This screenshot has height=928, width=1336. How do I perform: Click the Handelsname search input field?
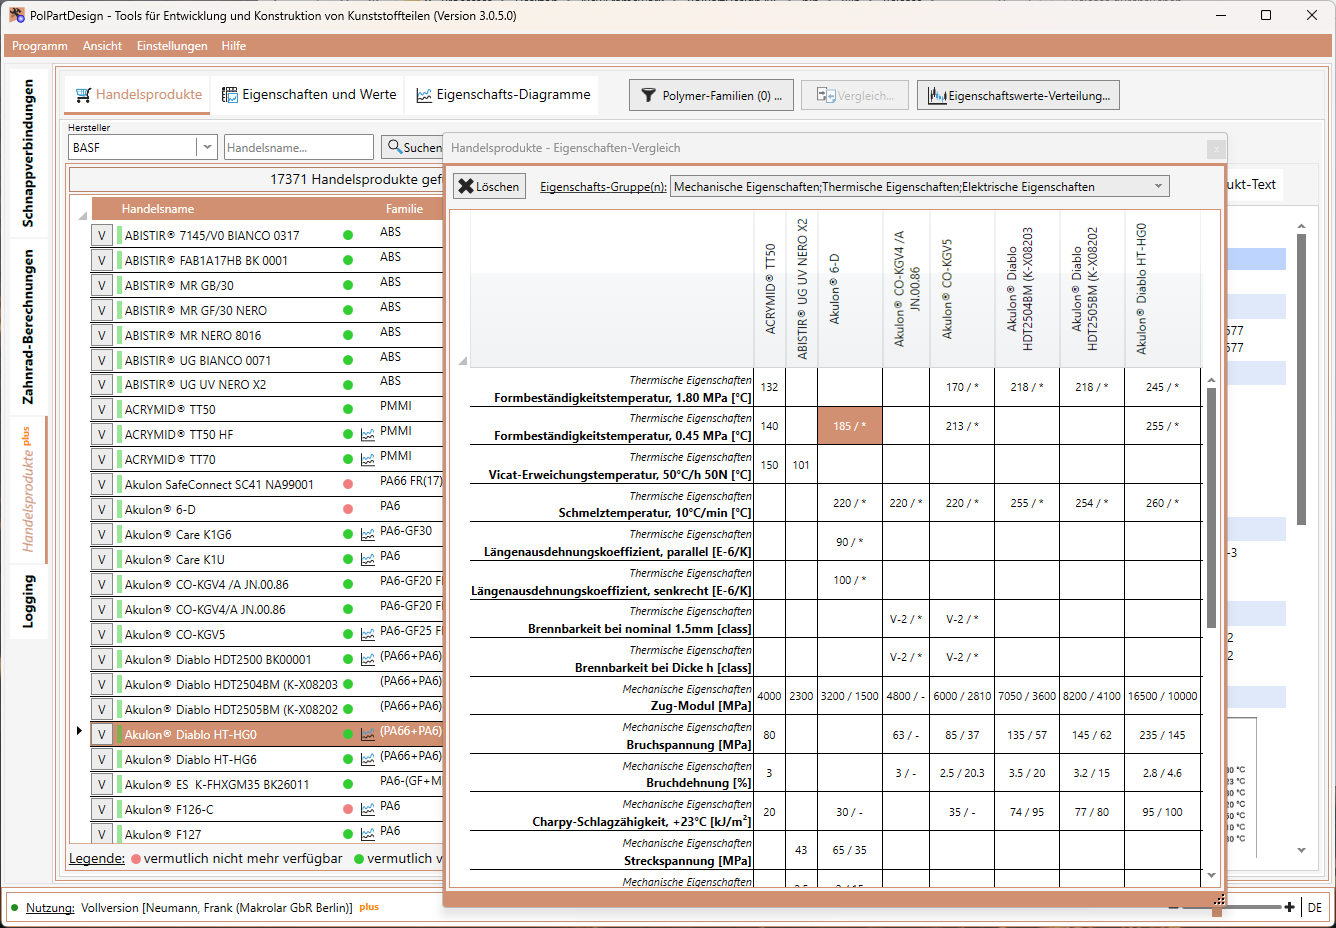tap(299, 147)
